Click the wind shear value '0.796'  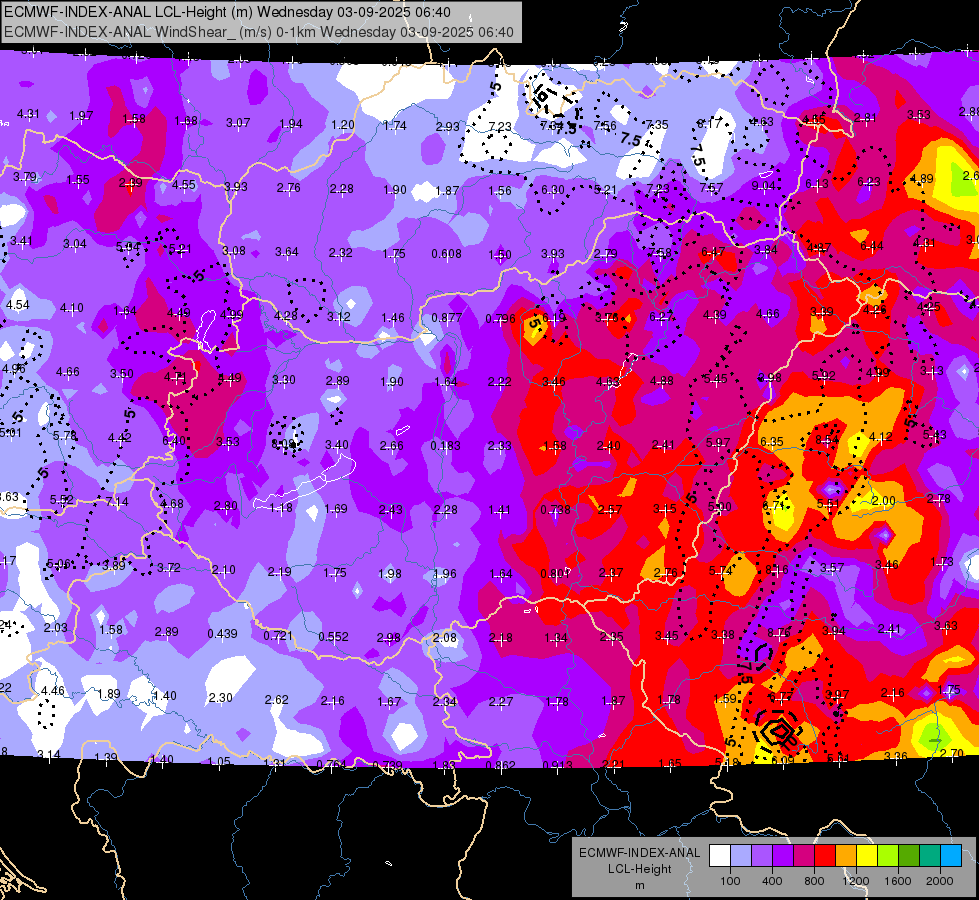point(501,319)
